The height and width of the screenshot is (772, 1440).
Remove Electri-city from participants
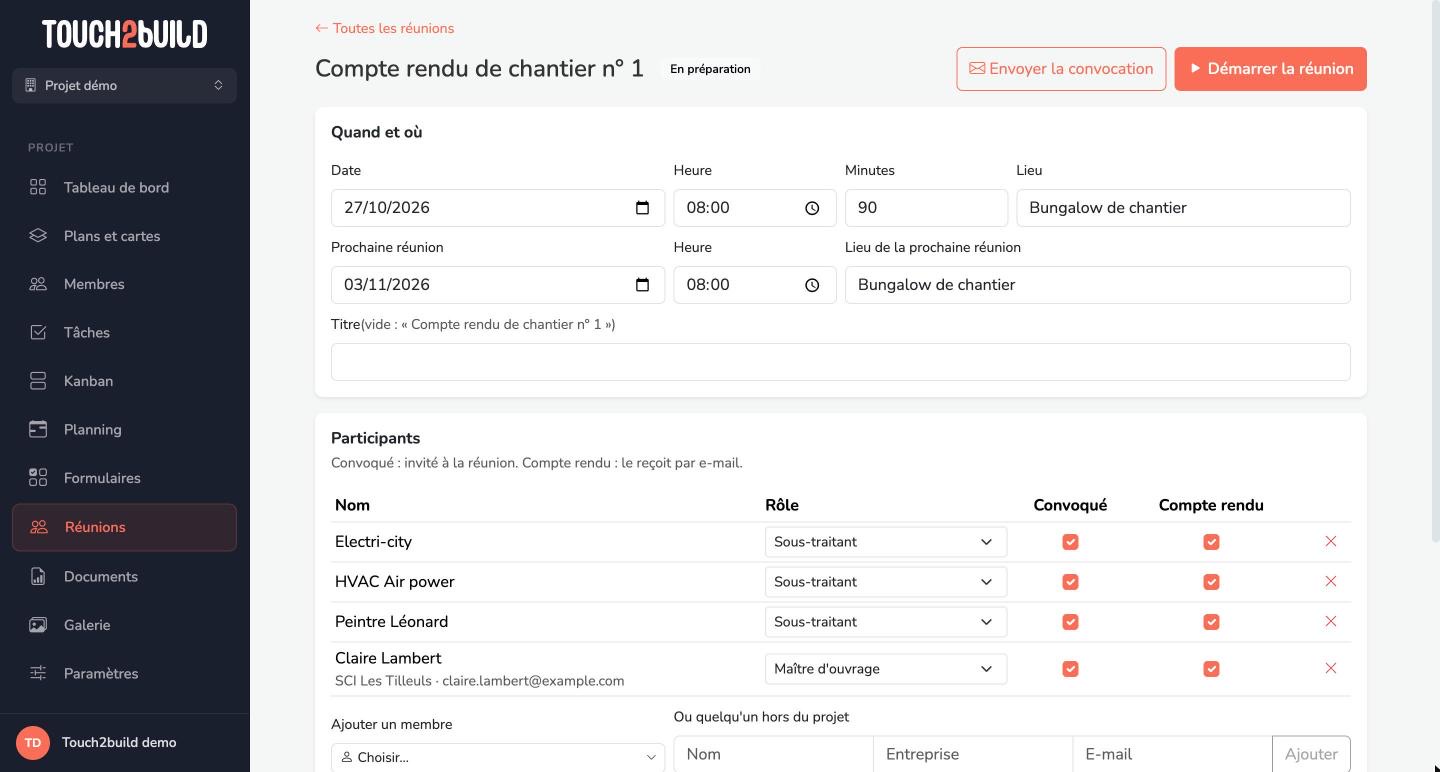click(1330, 541)
